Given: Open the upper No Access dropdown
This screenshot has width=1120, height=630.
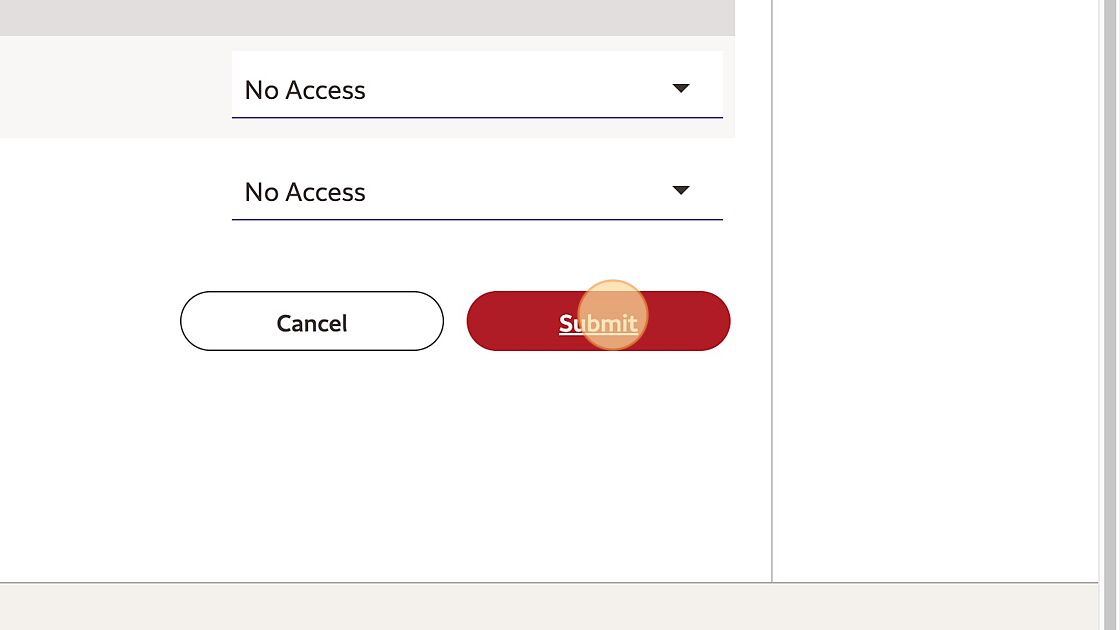Looking at the screenshot, I should [x=477, y=84].
